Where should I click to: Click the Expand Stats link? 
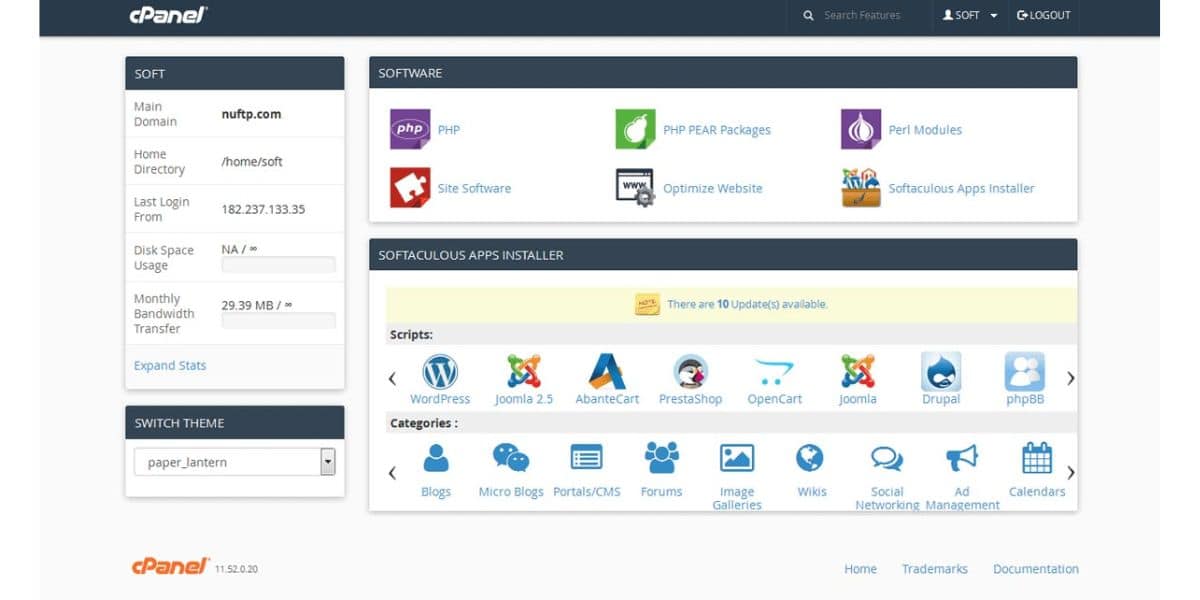tap(170, 366)
